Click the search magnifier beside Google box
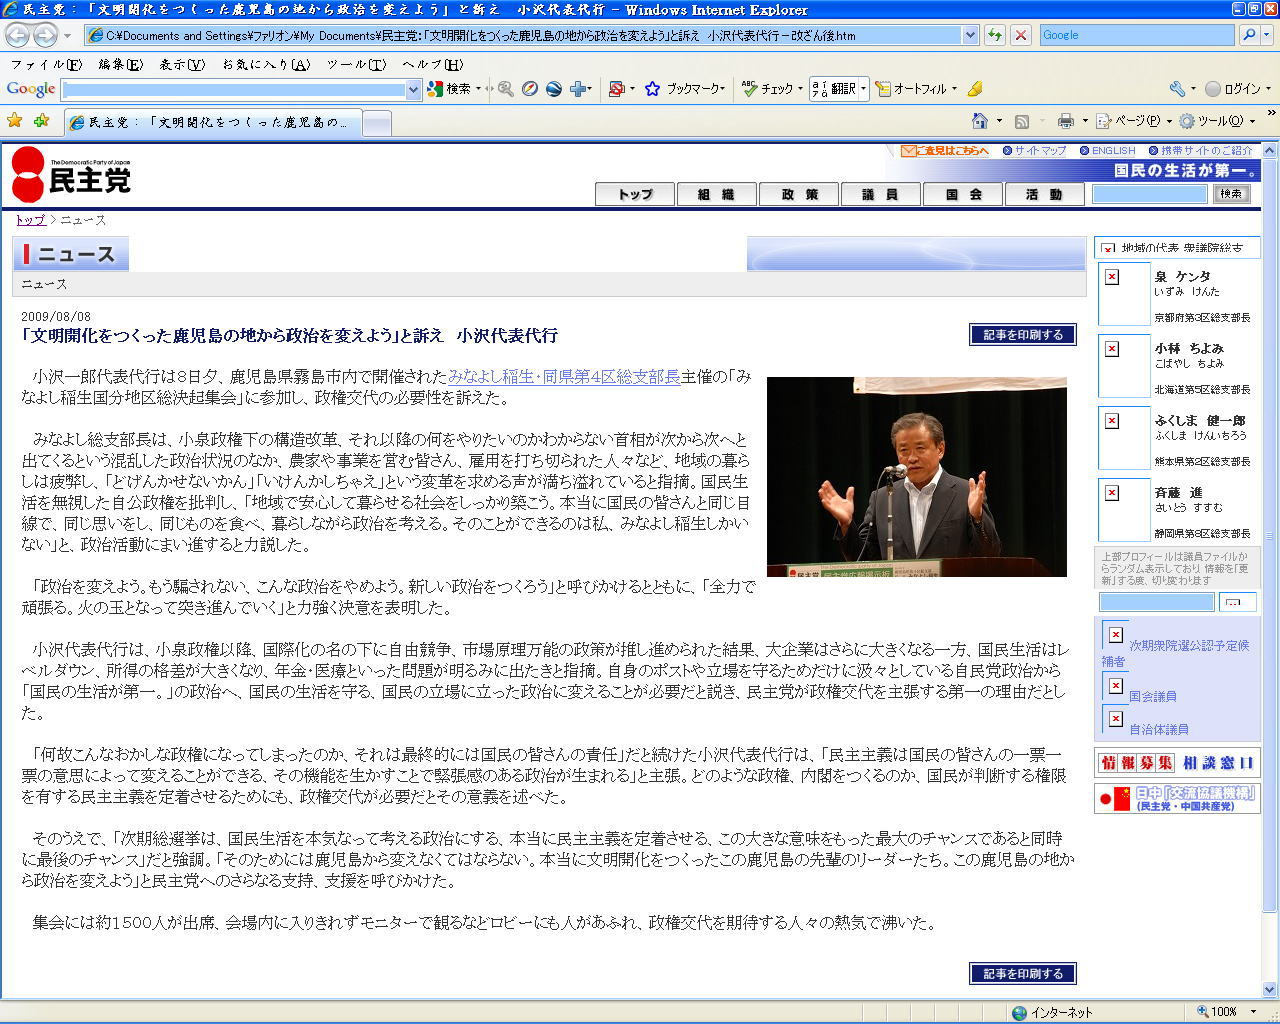 click(x=1249, y=35)
